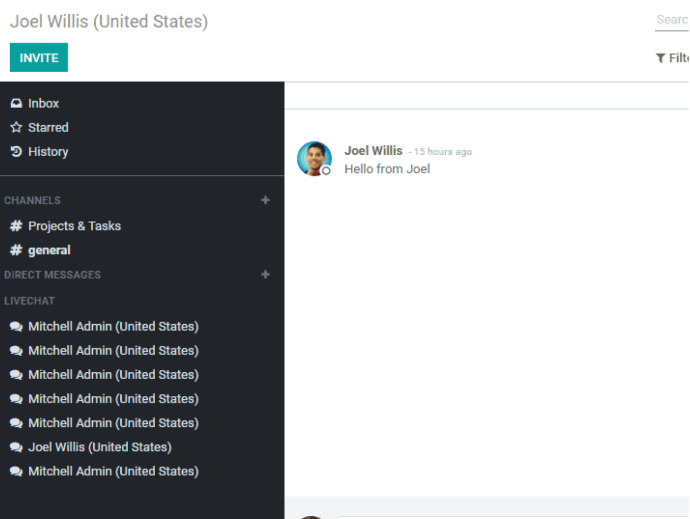Image resolution: width=690 pixels, height=519 pixels.
Task: Click the hash icon beside general
Action: click(16, 250)
